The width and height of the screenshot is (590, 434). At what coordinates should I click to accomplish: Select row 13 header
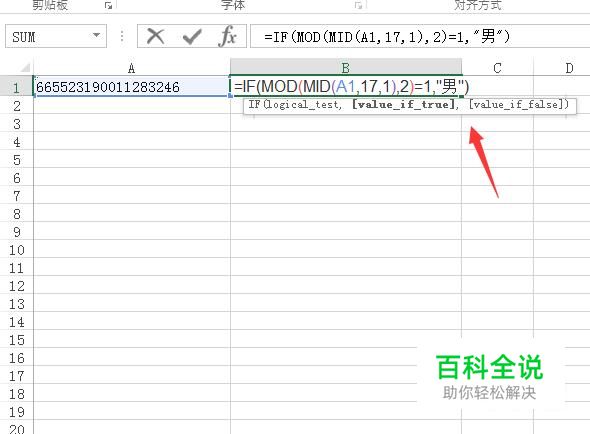click(17, 304)
